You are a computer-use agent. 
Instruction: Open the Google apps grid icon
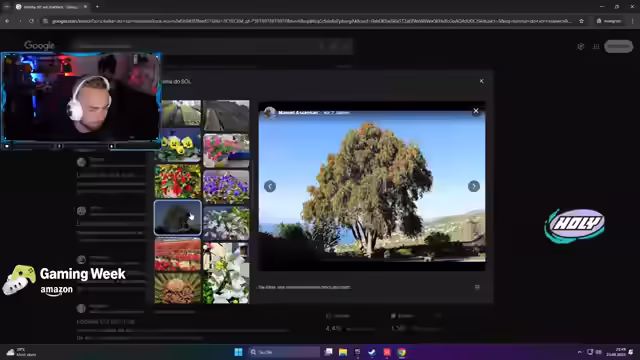tap(596, 47)
